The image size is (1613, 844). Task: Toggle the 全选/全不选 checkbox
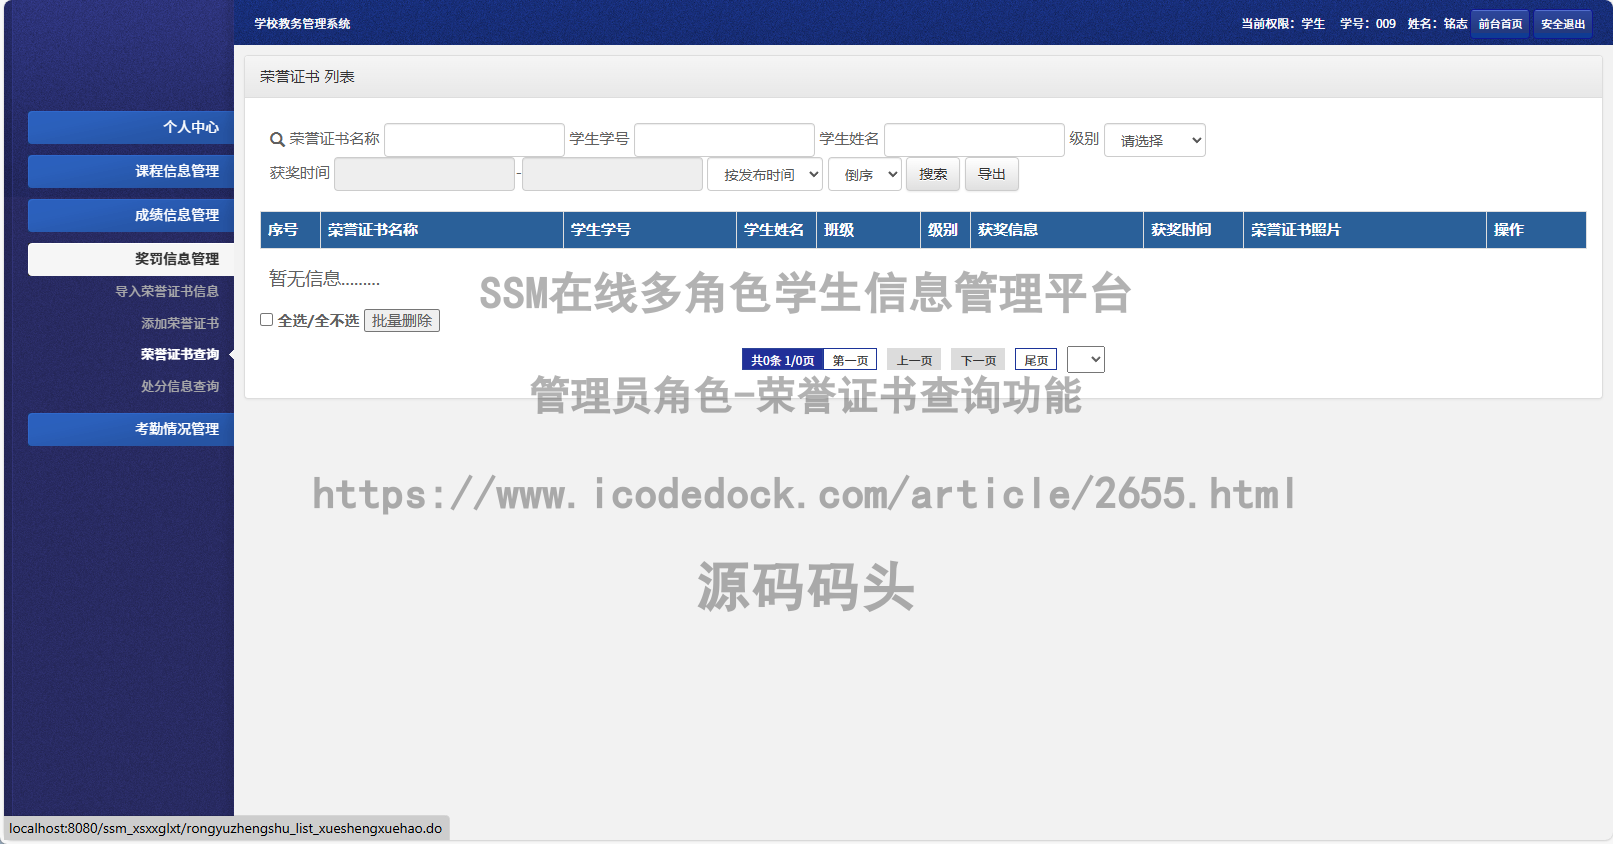click(x=267, y=320)
